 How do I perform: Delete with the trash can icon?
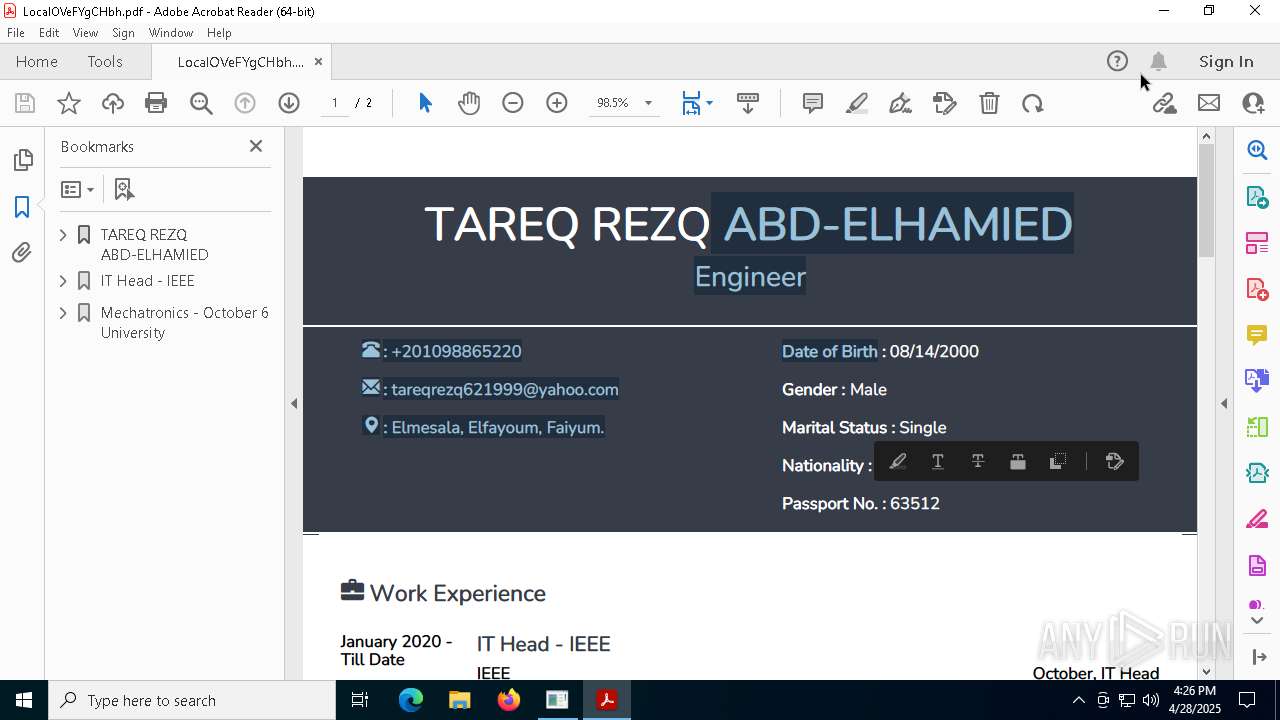pos(989,103)
